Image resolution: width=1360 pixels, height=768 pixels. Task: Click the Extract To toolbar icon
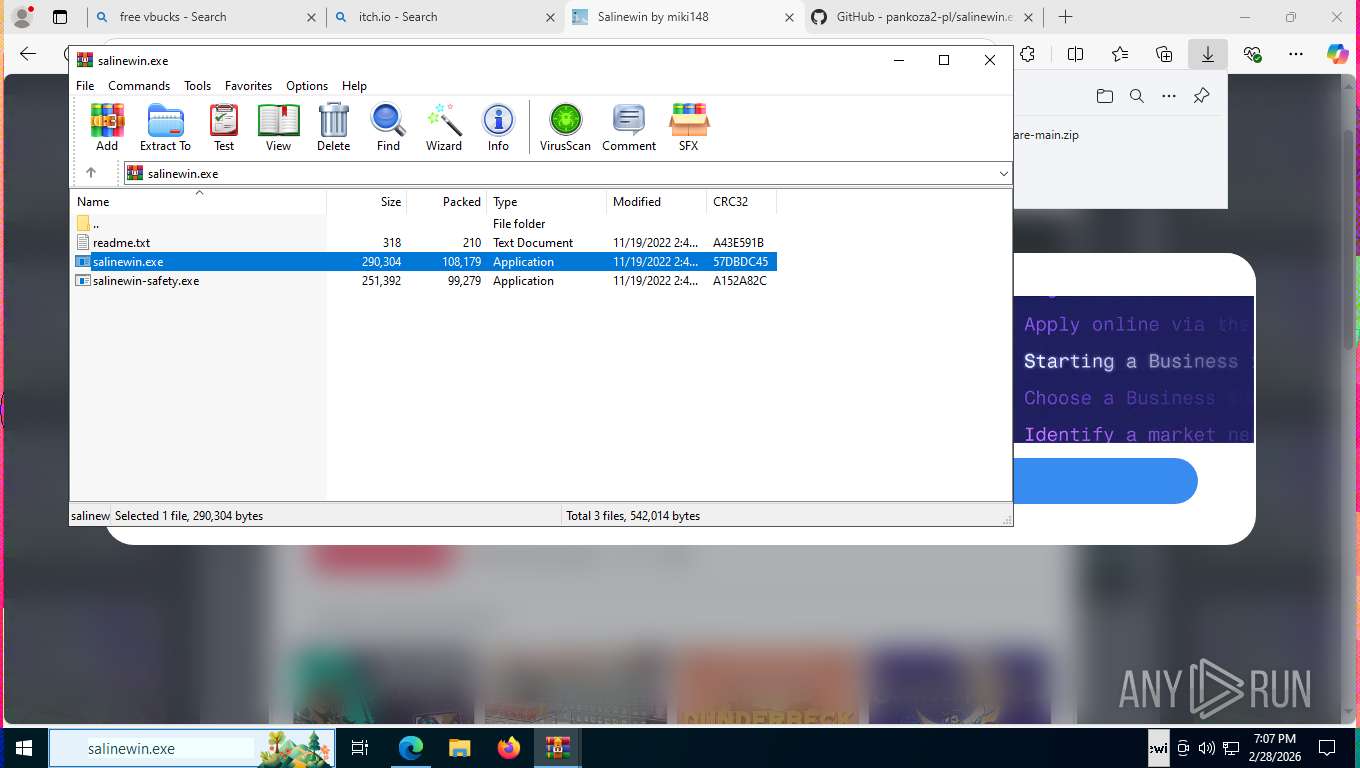pyautogui.click(x=165, y=127)
